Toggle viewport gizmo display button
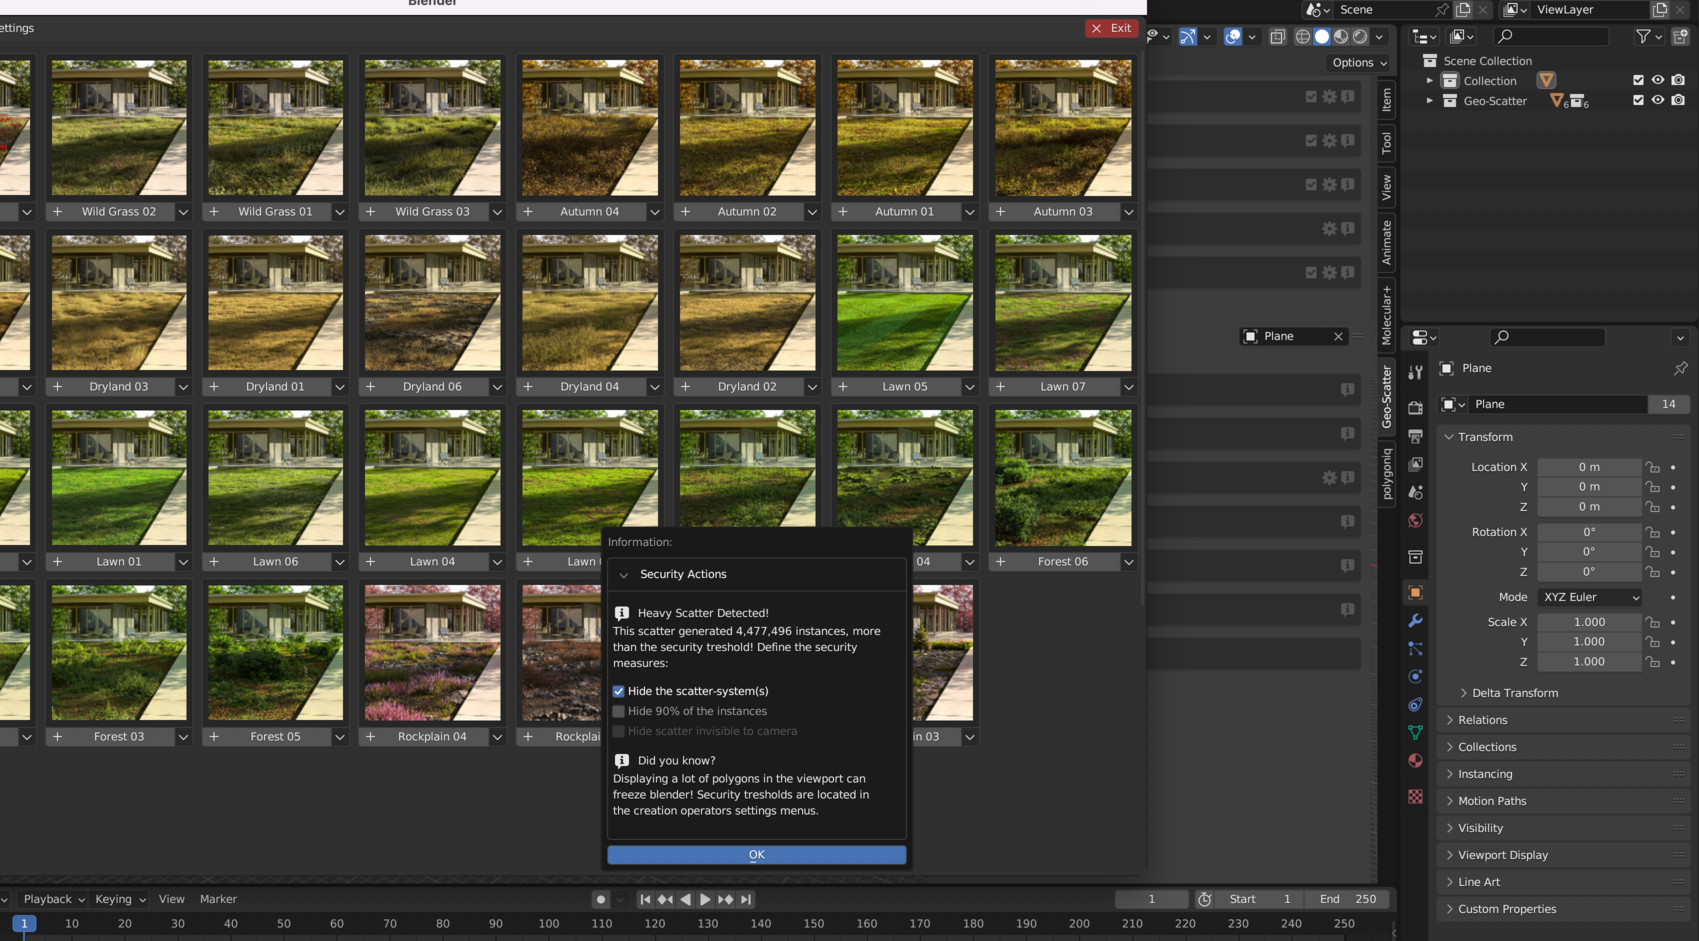The image size is (1699, 941). 1188,37
